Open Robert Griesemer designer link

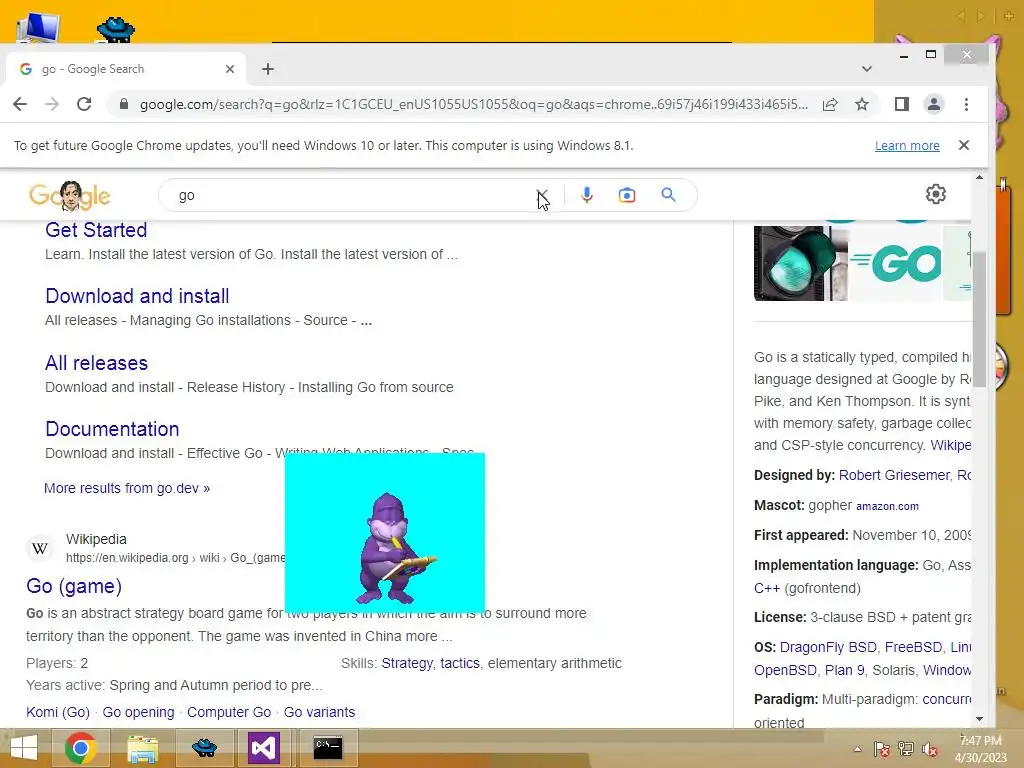894,475
